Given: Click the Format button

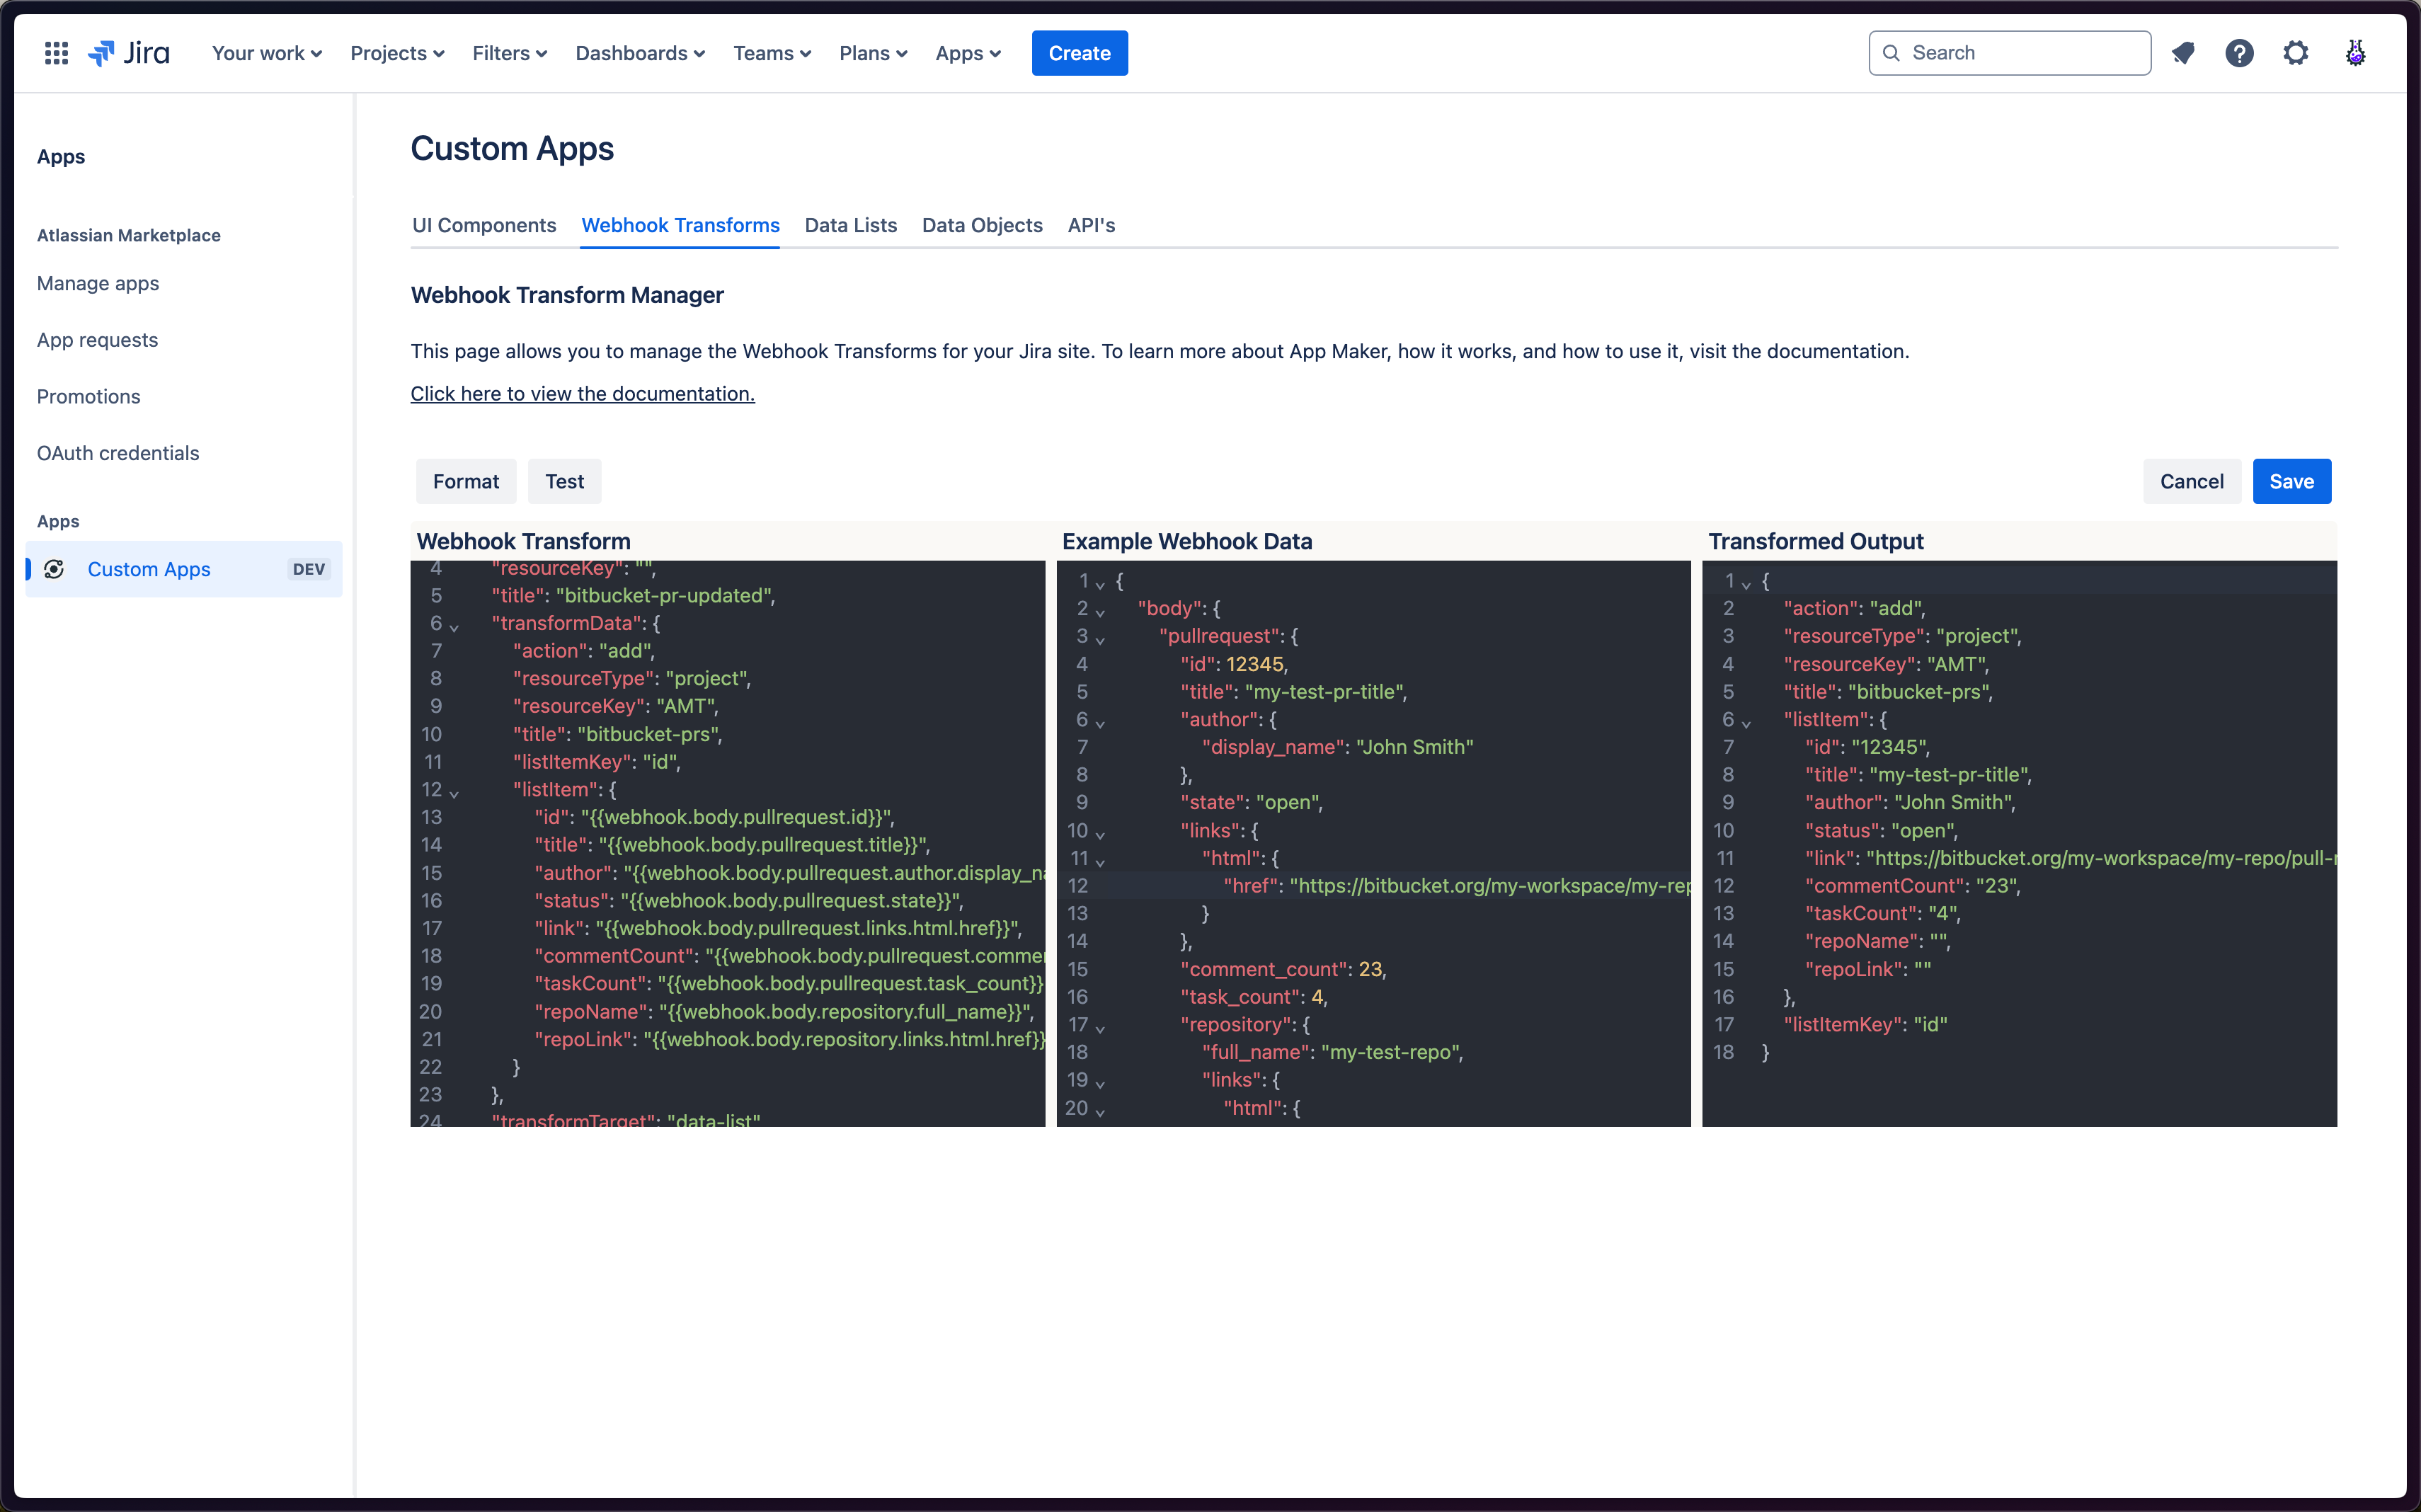Looking at the screenshot, I should 465,481.
